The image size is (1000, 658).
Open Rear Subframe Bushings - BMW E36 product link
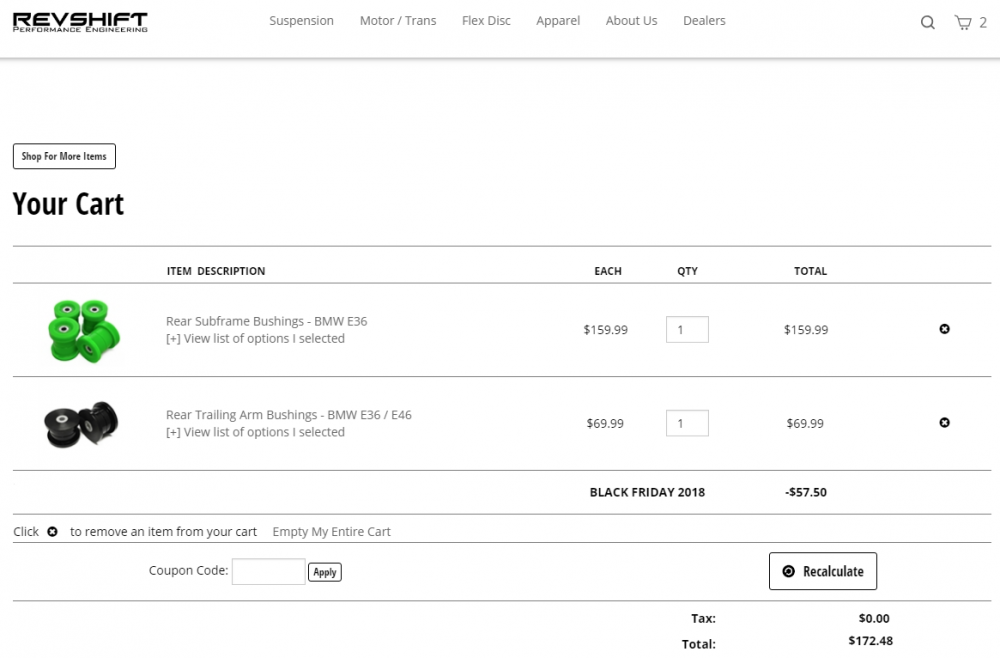click(x=267, y=321)
